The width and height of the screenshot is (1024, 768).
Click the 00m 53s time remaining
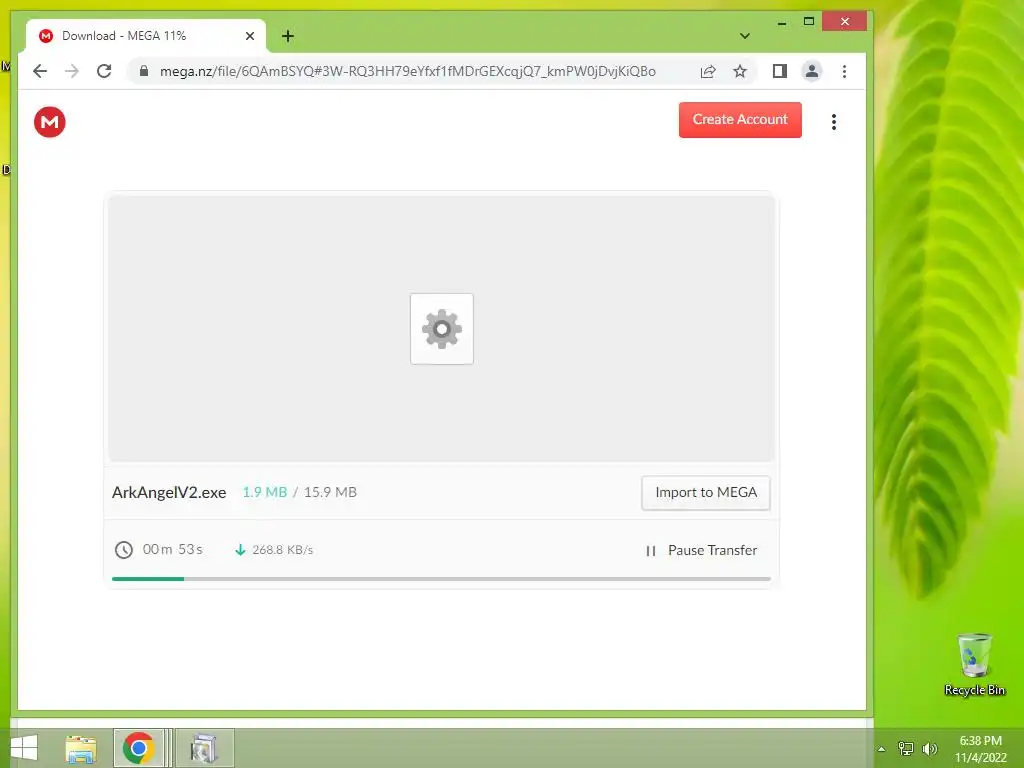(173, 550)
